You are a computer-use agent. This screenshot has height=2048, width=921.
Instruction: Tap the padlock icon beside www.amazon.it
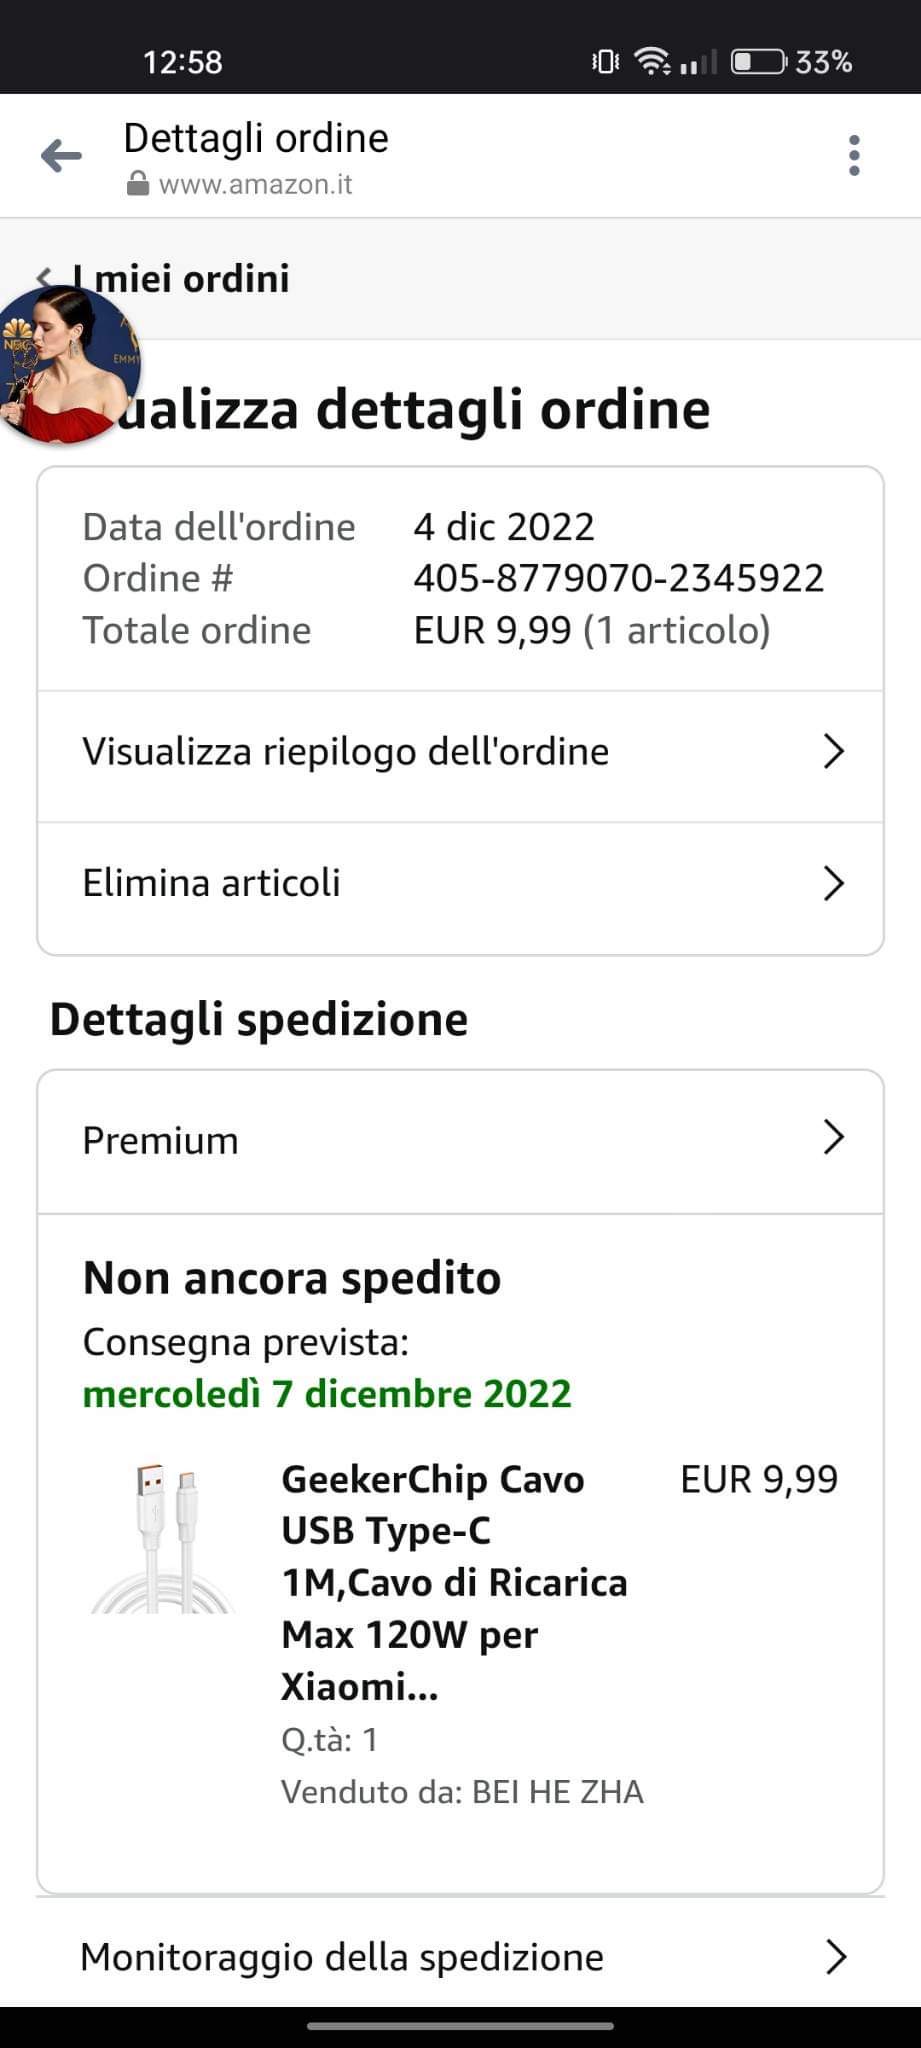137,184
